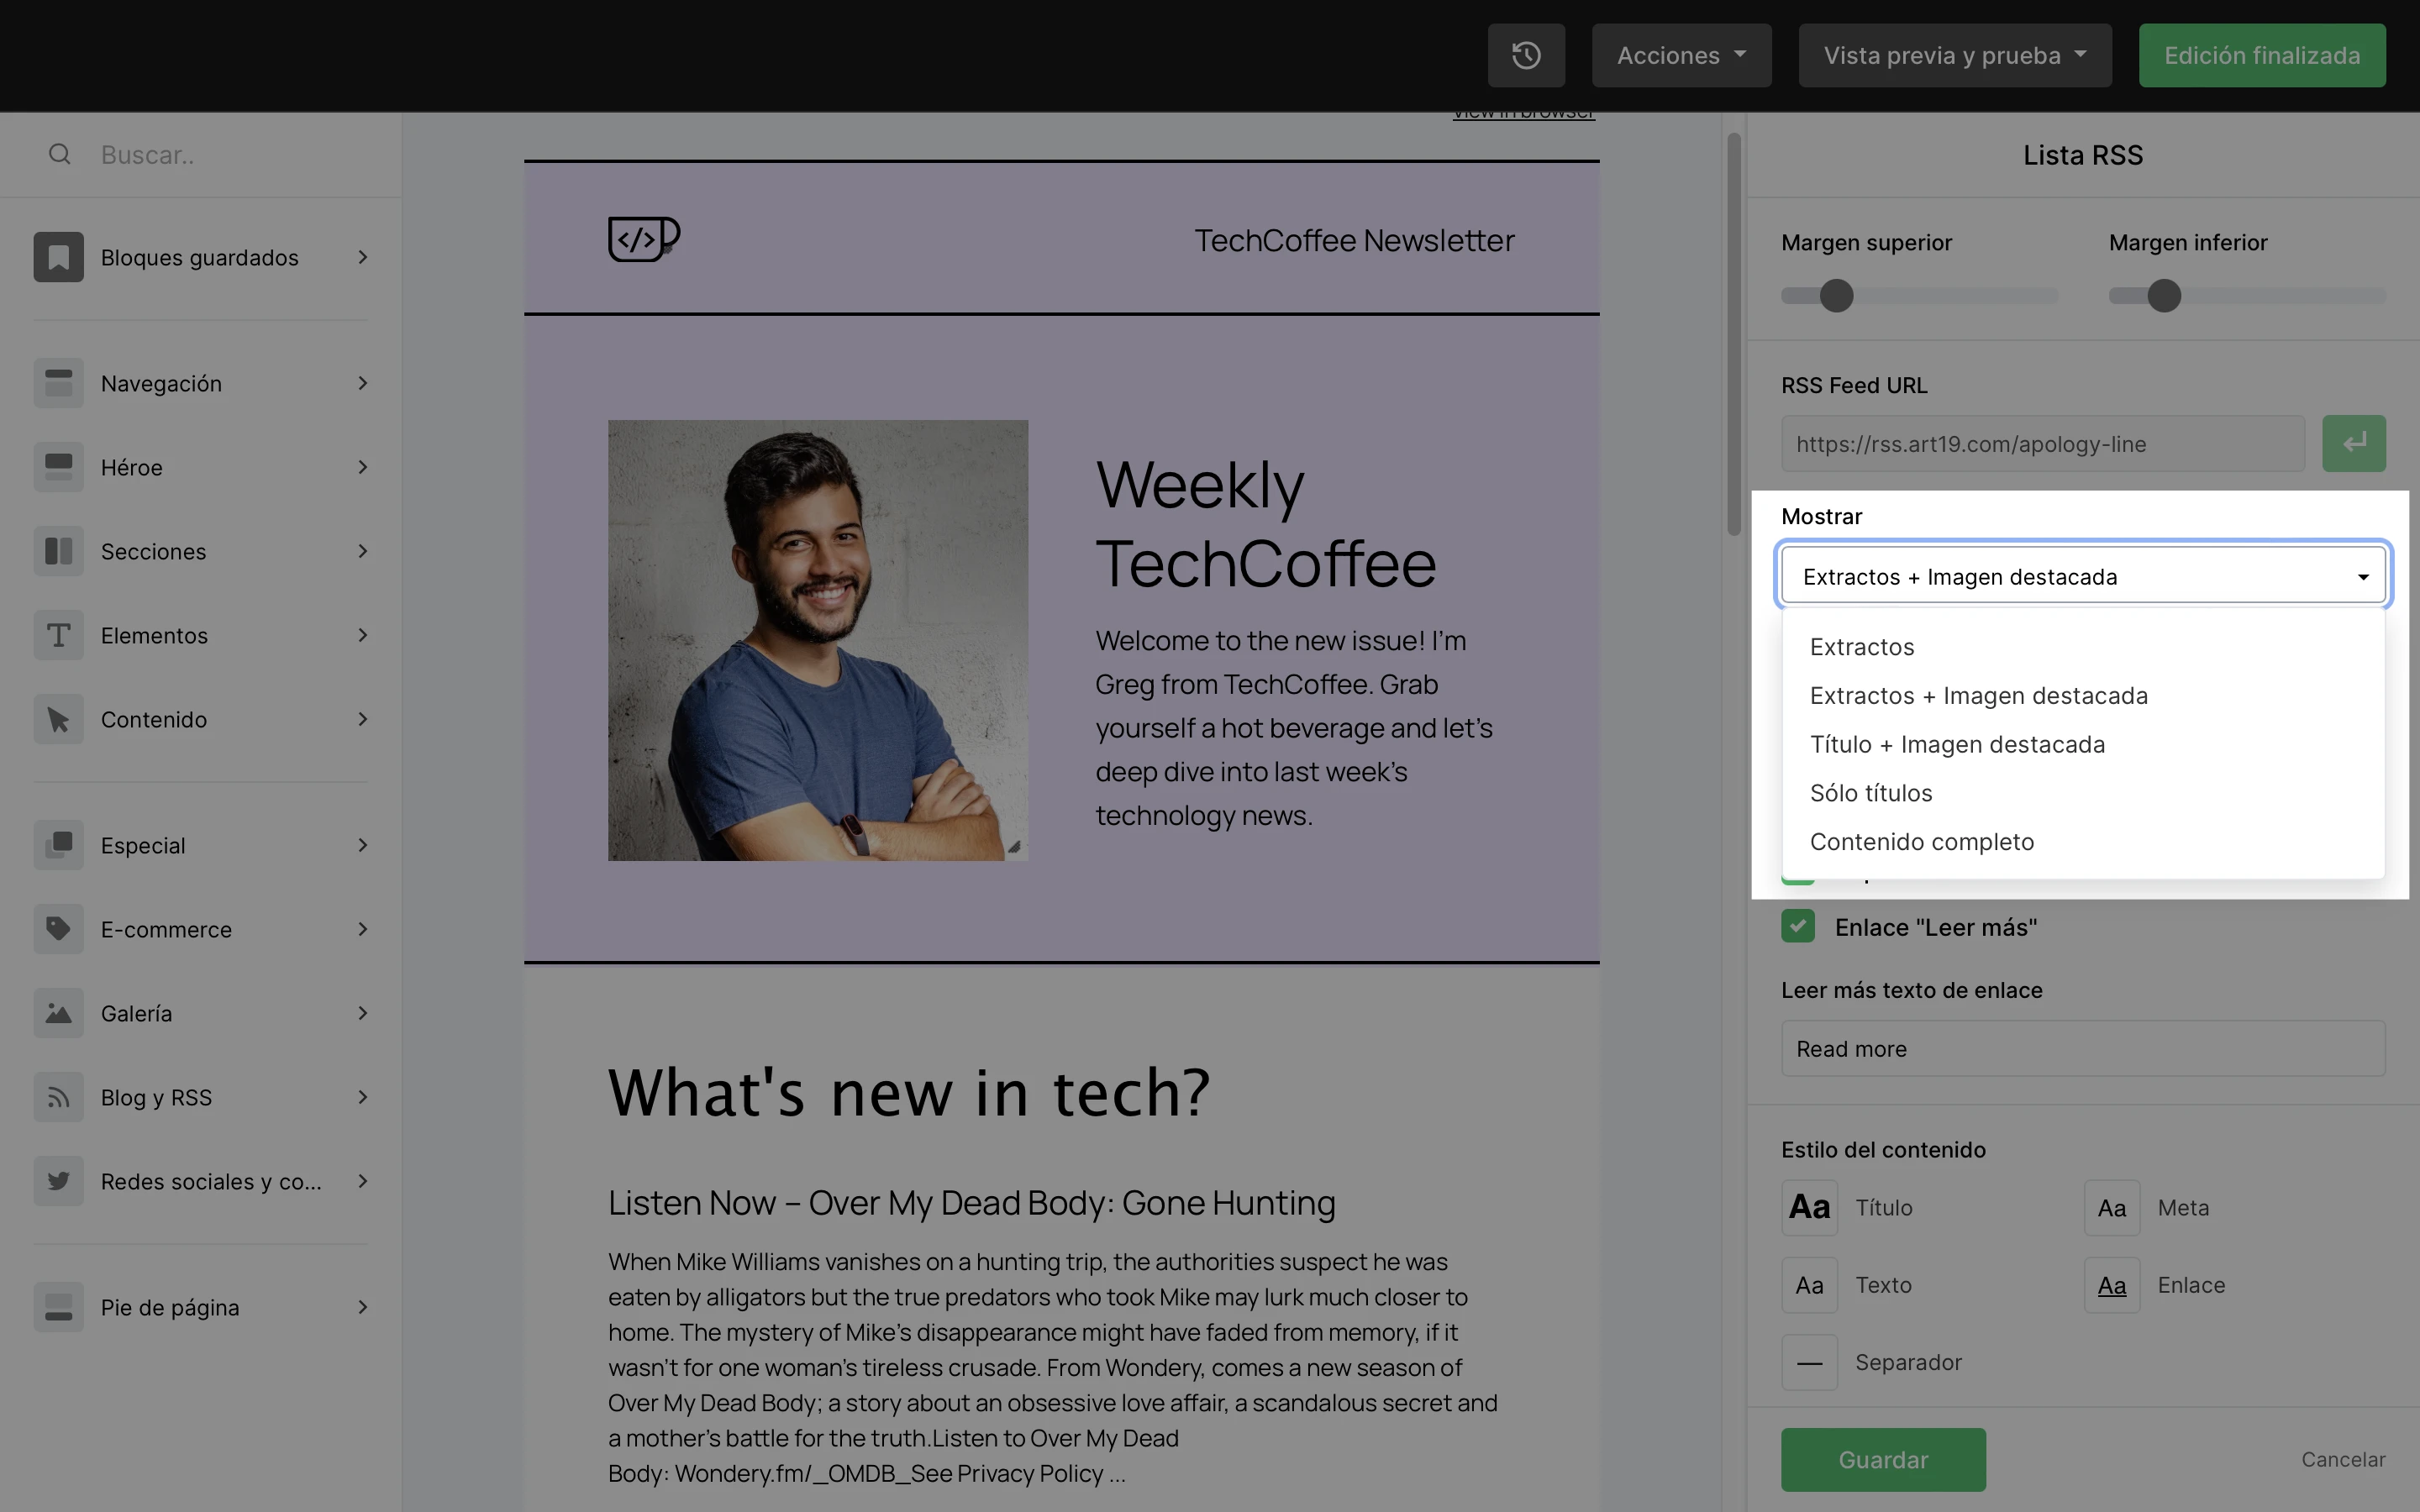Choose the Sólo títulos option
This screenshot has height=1512, width=2420.
1870,793
